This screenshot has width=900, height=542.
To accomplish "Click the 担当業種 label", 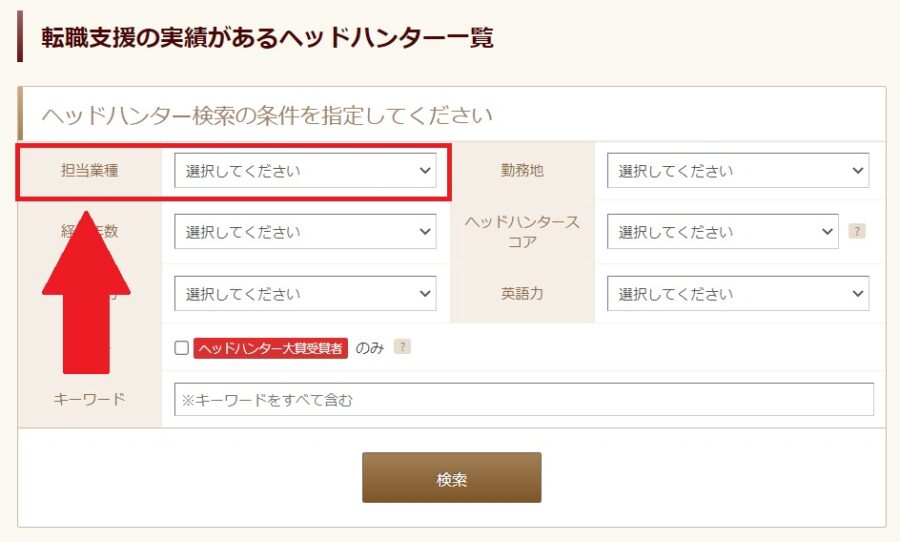I will tap(90, 171).
